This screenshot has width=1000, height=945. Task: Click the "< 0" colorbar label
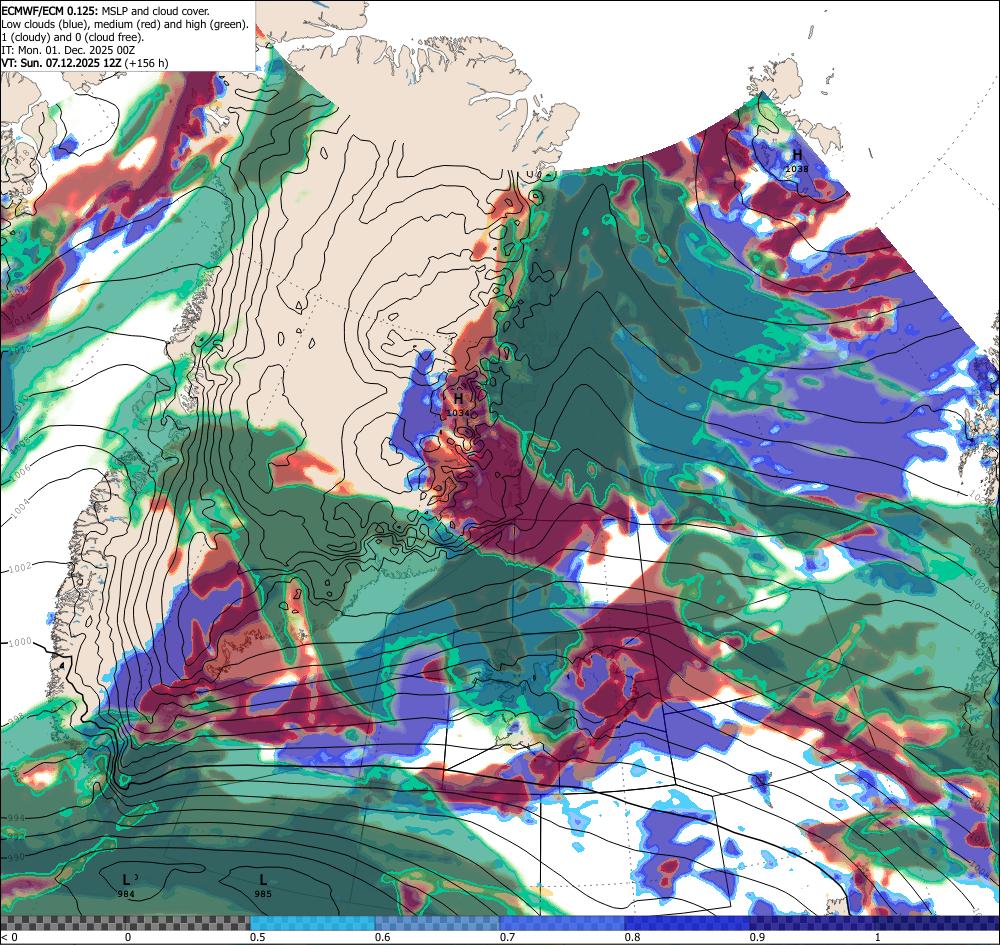coord(8,937)
